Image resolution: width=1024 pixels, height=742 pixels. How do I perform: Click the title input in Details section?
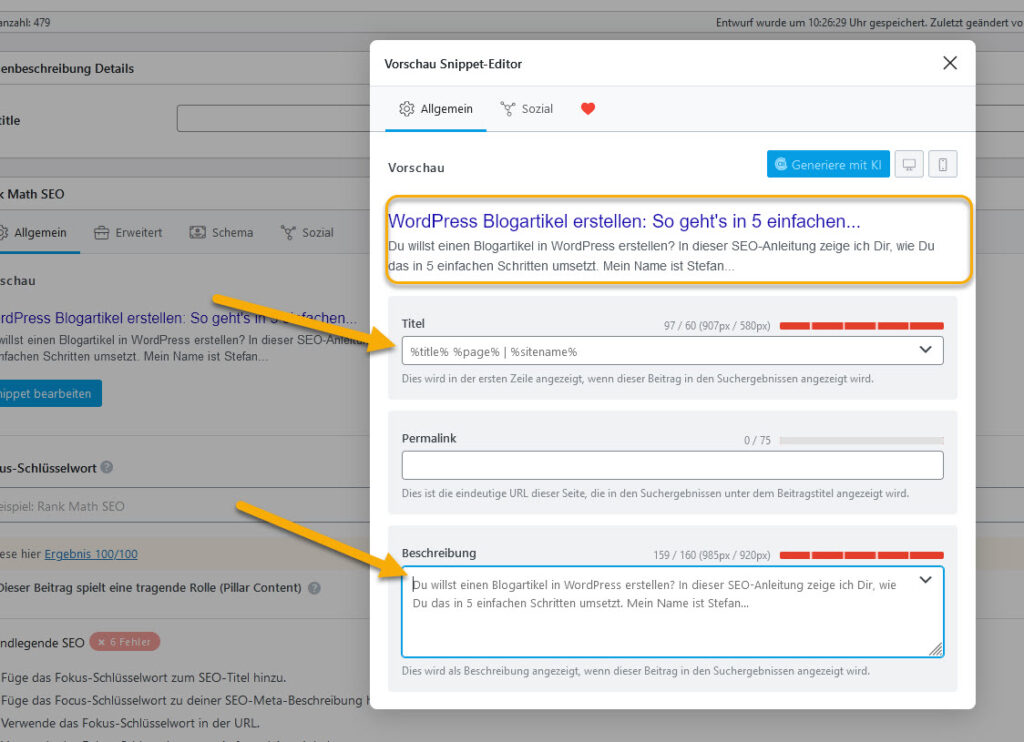coord(274,119)
